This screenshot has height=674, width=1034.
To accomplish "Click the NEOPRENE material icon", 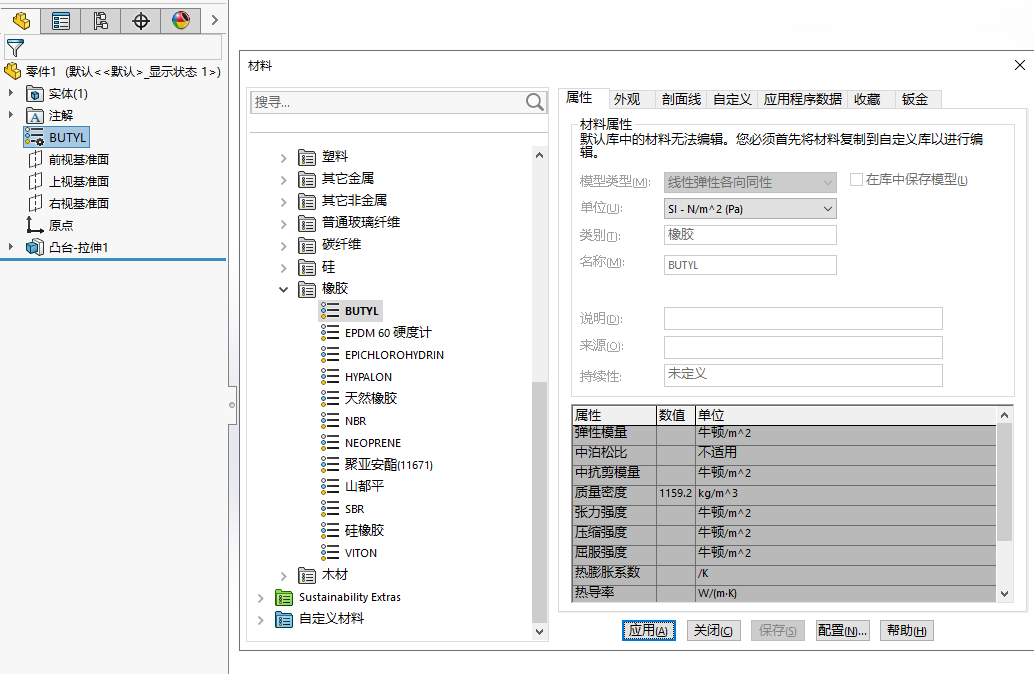I will [x=330, y=443].
